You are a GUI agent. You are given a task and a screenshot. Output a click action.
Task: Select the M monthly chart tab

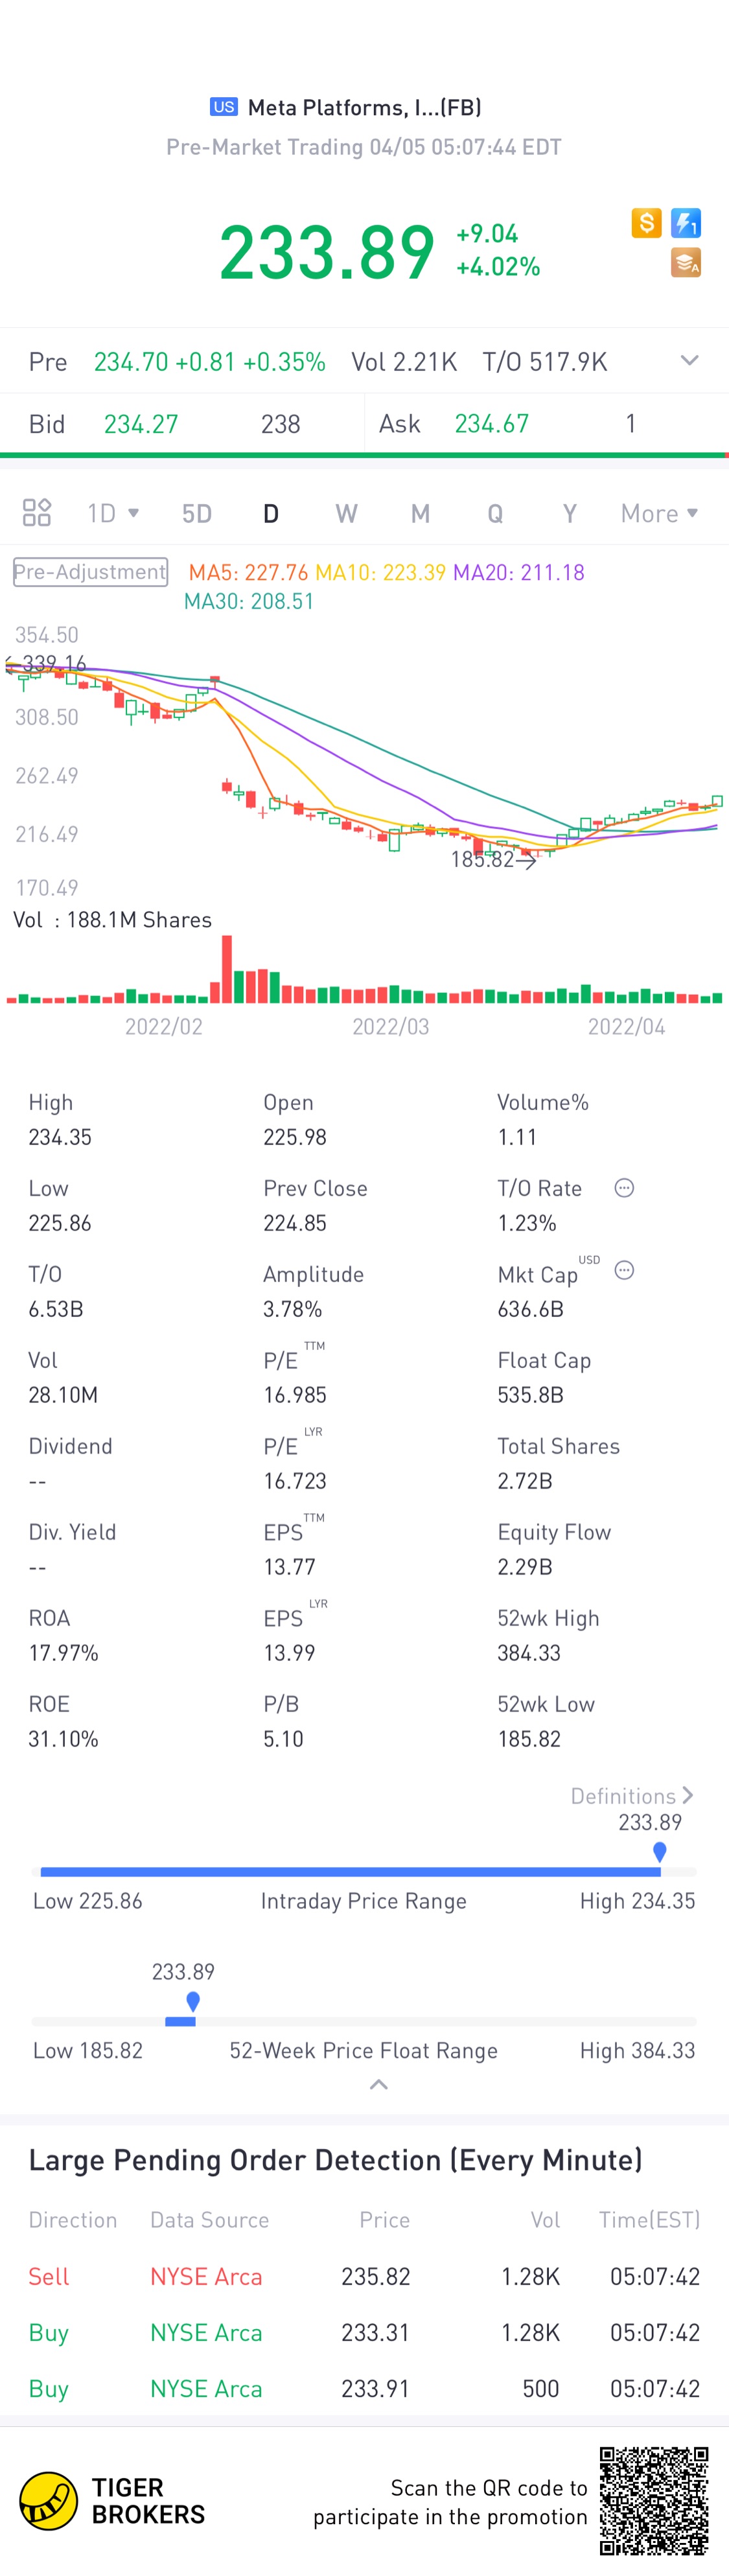pyautogui.click(x=420, y=513)
